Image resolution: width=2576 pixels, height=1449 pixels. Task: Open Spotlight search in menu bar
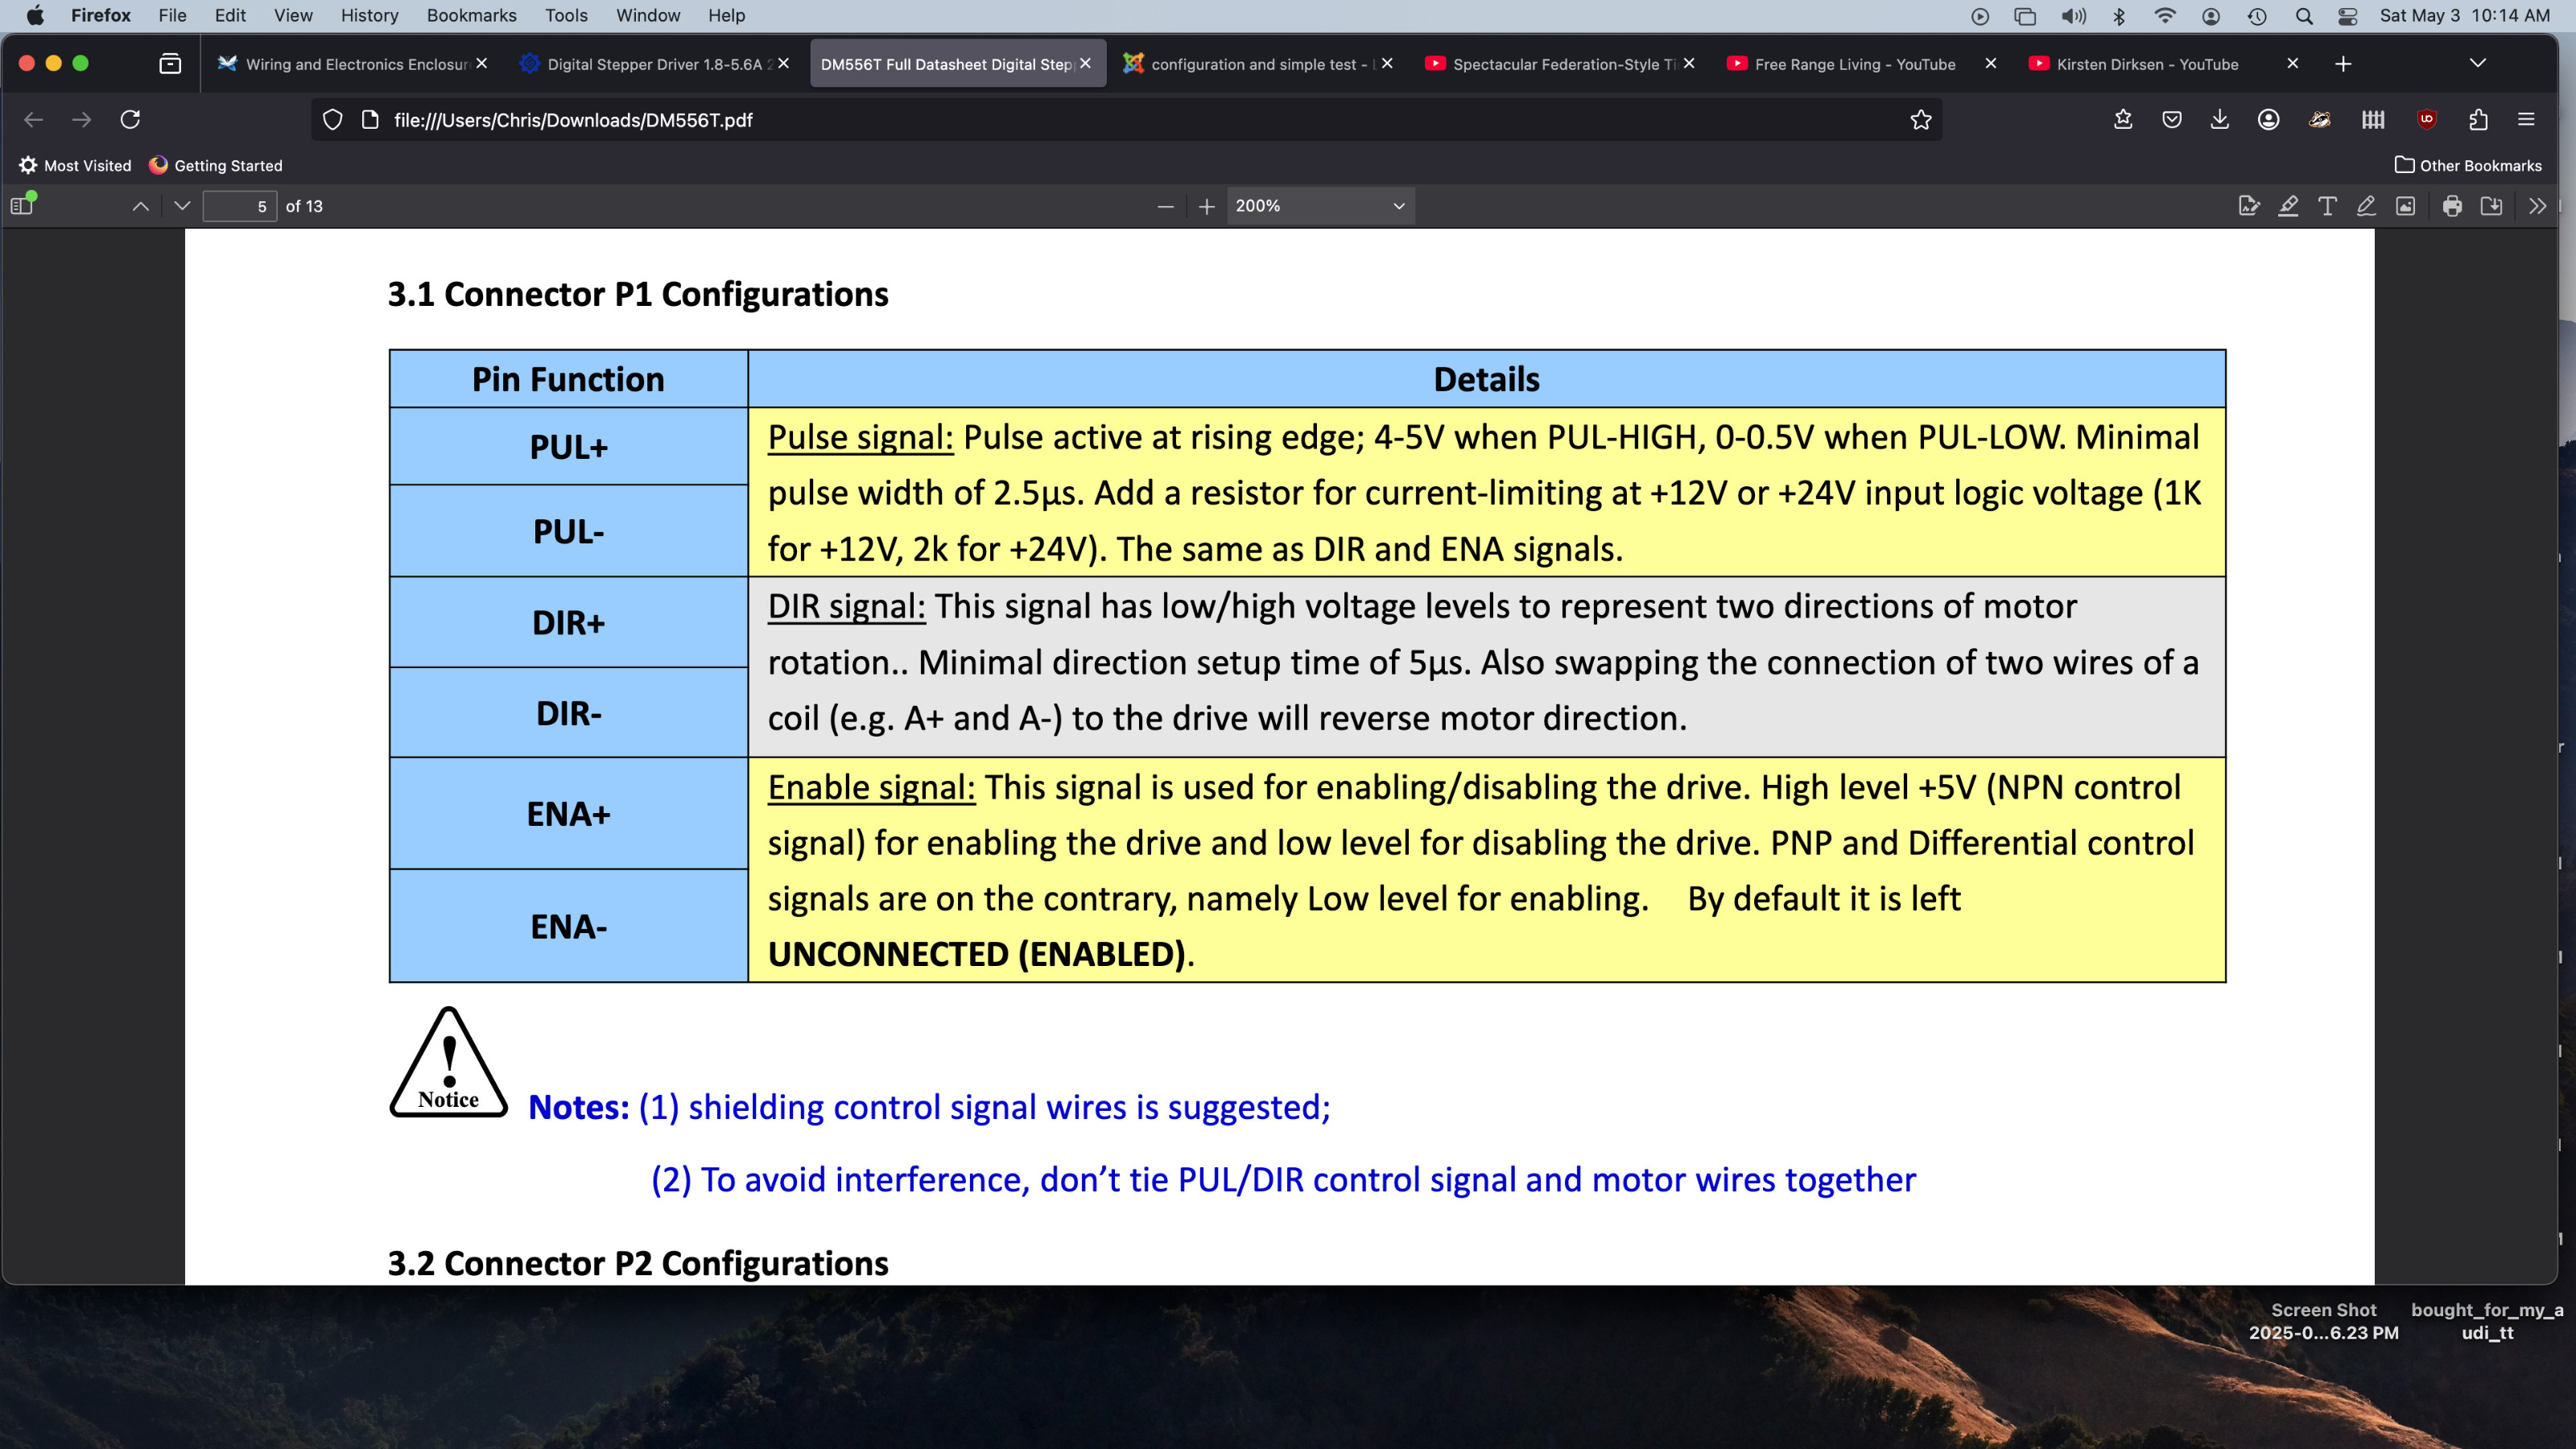click(x=2304, y=16)
